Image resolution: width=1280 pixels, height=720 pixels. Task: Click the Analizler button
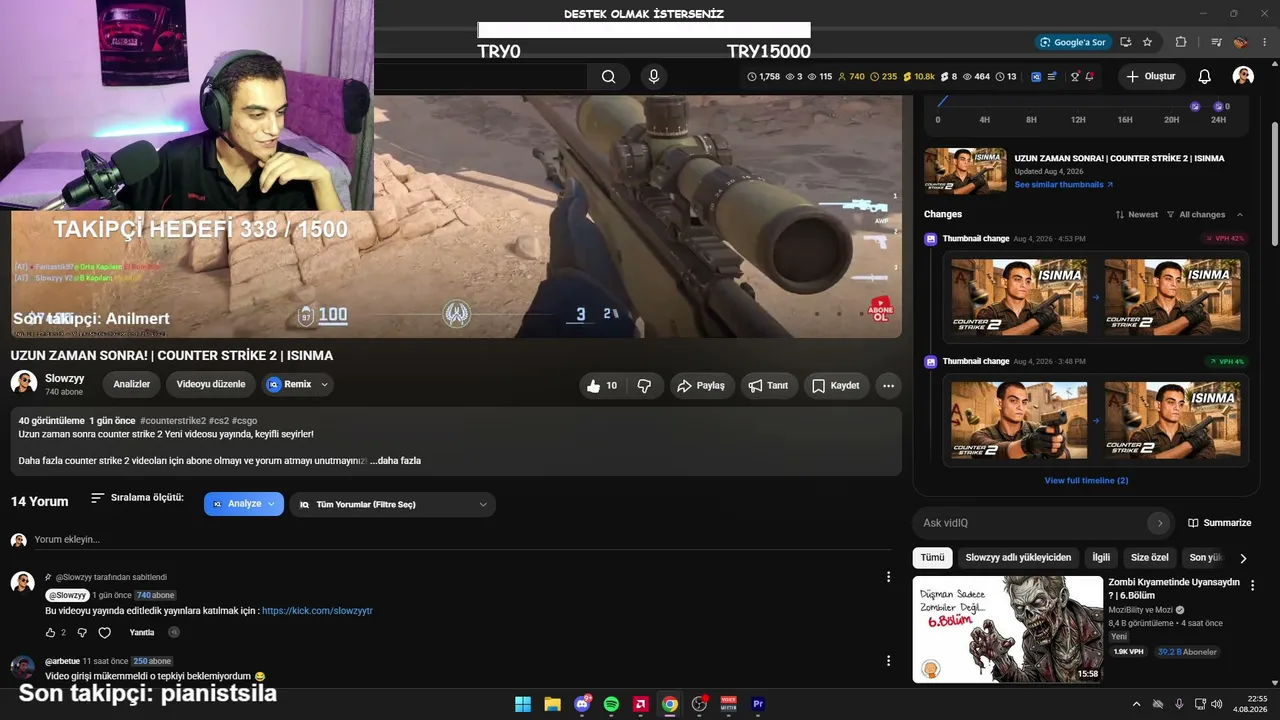pos(132,385)
